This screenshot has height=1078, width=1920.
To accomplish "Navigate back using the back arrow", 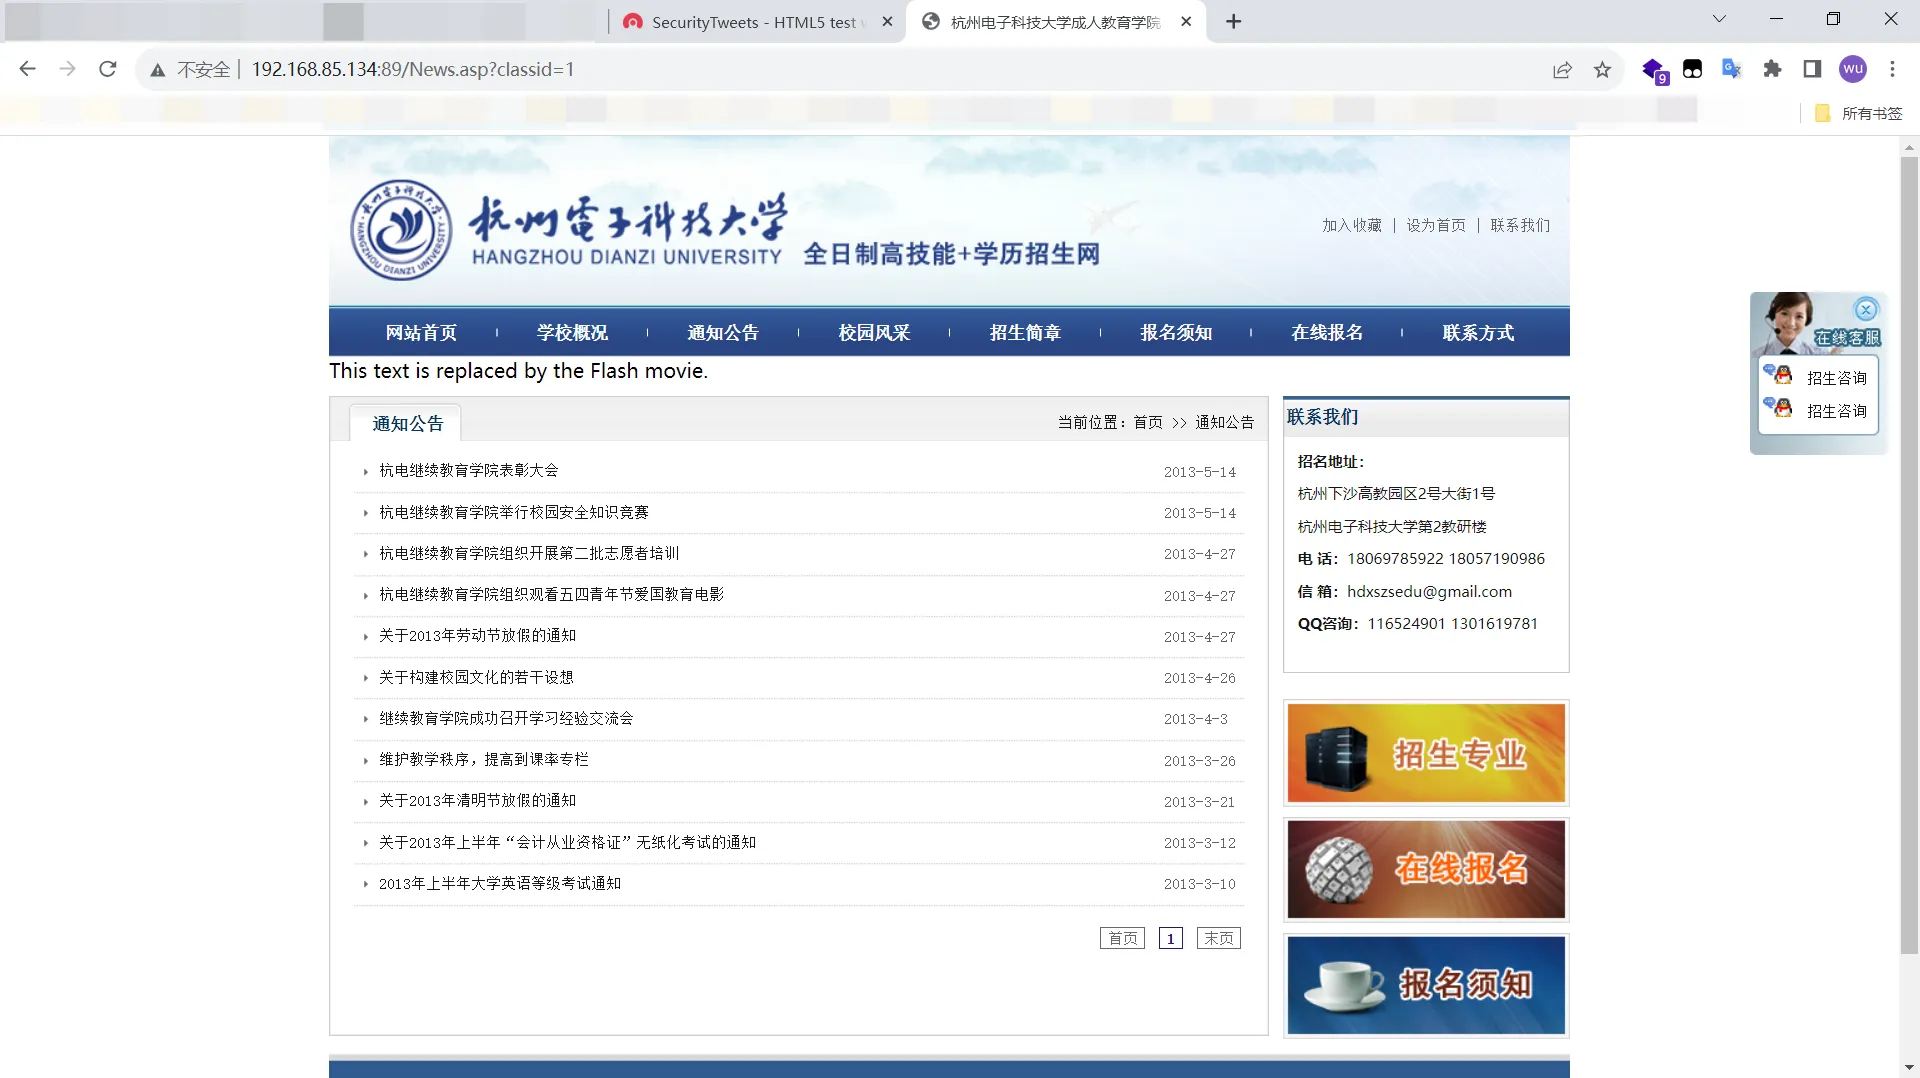I will coord(27,69).
